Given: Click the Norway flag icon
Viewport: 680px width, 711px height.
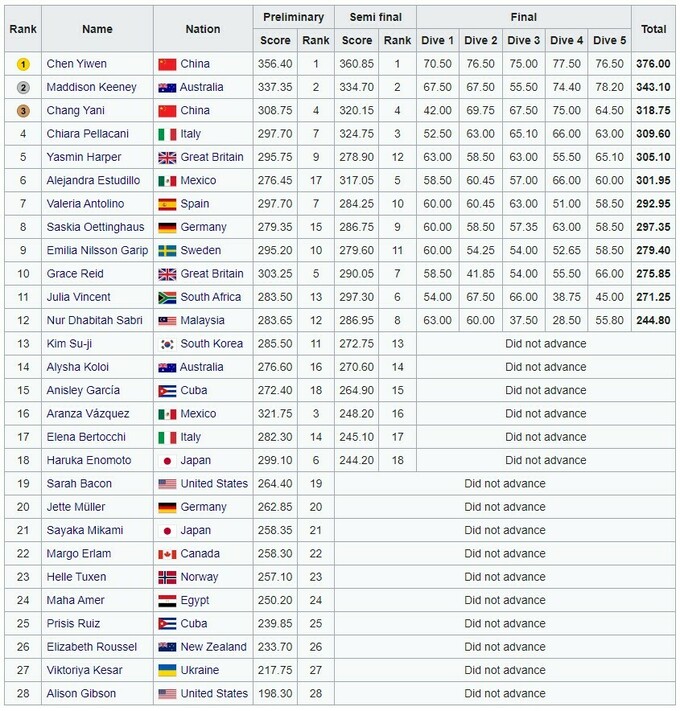Looking at the screenshot, I should pyautogui.click(x=167, y=577).
